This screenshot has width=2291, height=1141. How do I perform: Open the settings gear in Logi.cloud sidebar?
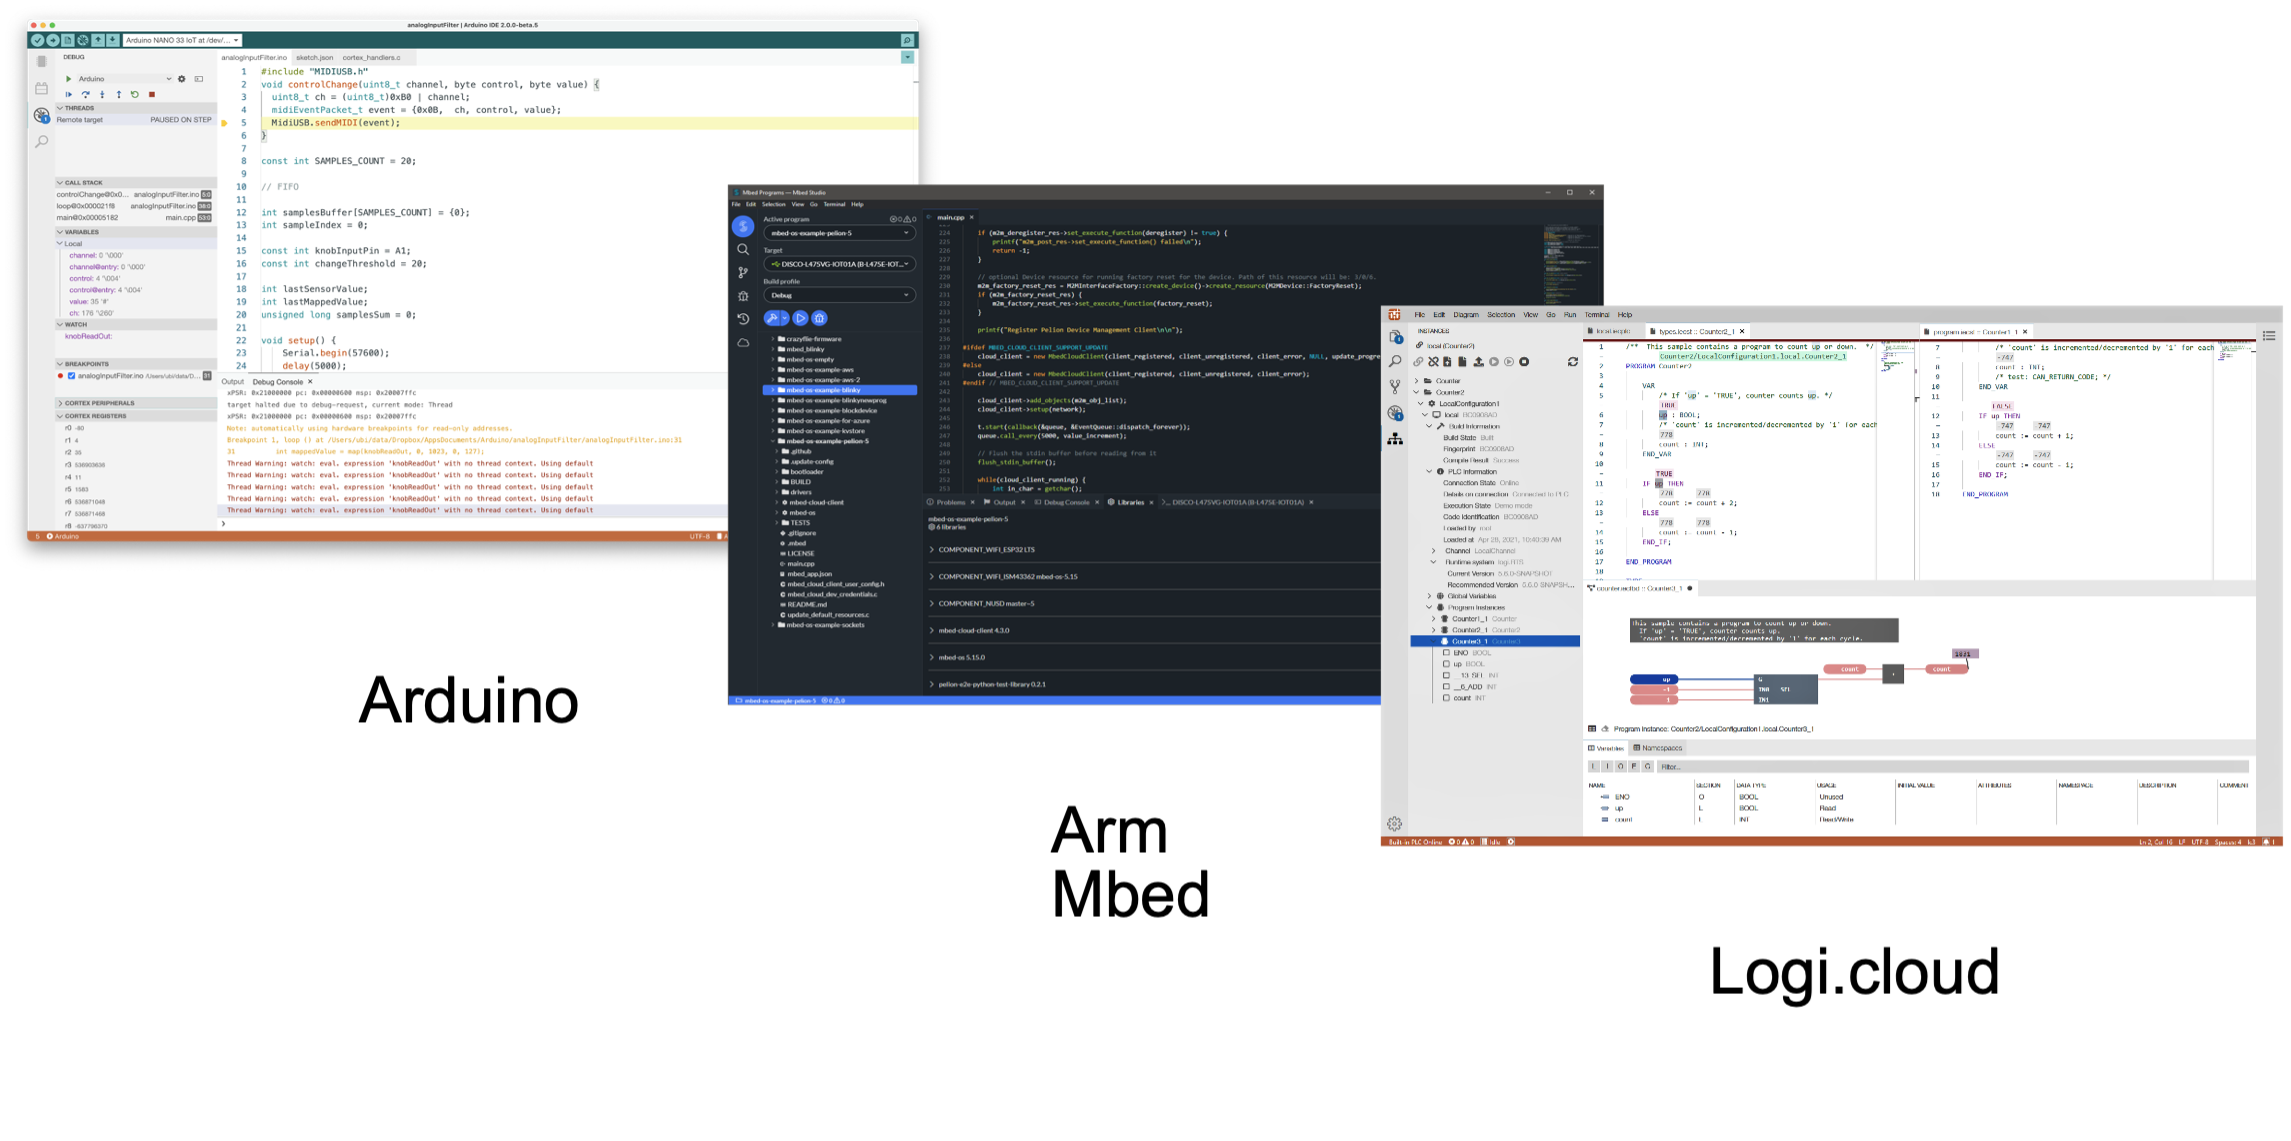pyautogui.click(x=1394, y=824)
